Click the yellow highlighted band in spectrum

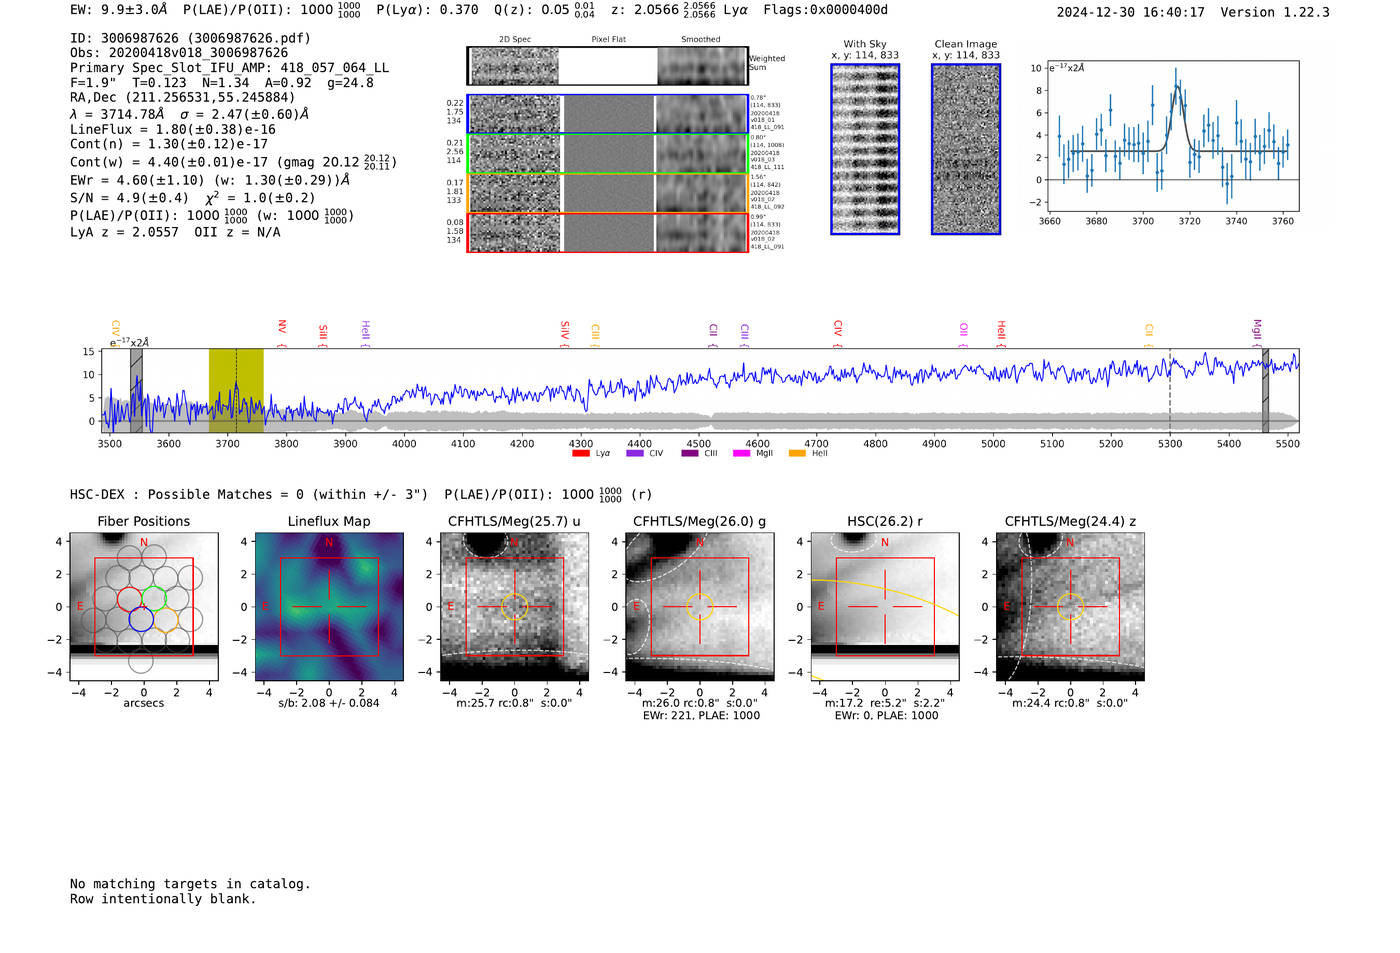pos(236,390)
